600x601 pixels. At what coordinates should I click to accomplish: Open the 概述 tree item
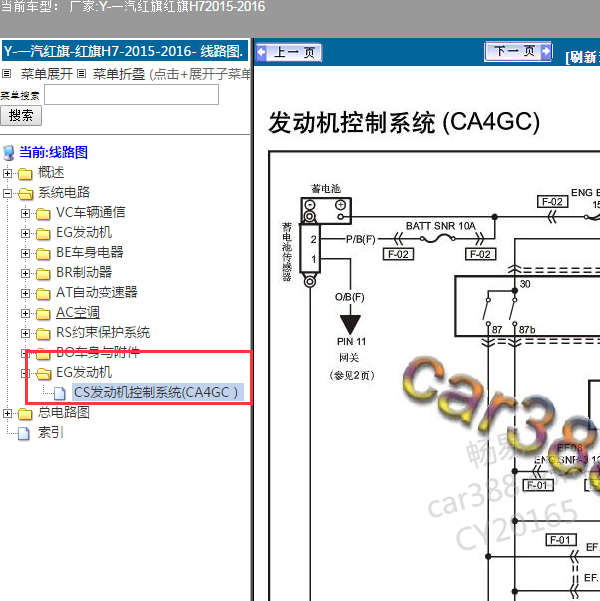51,172
